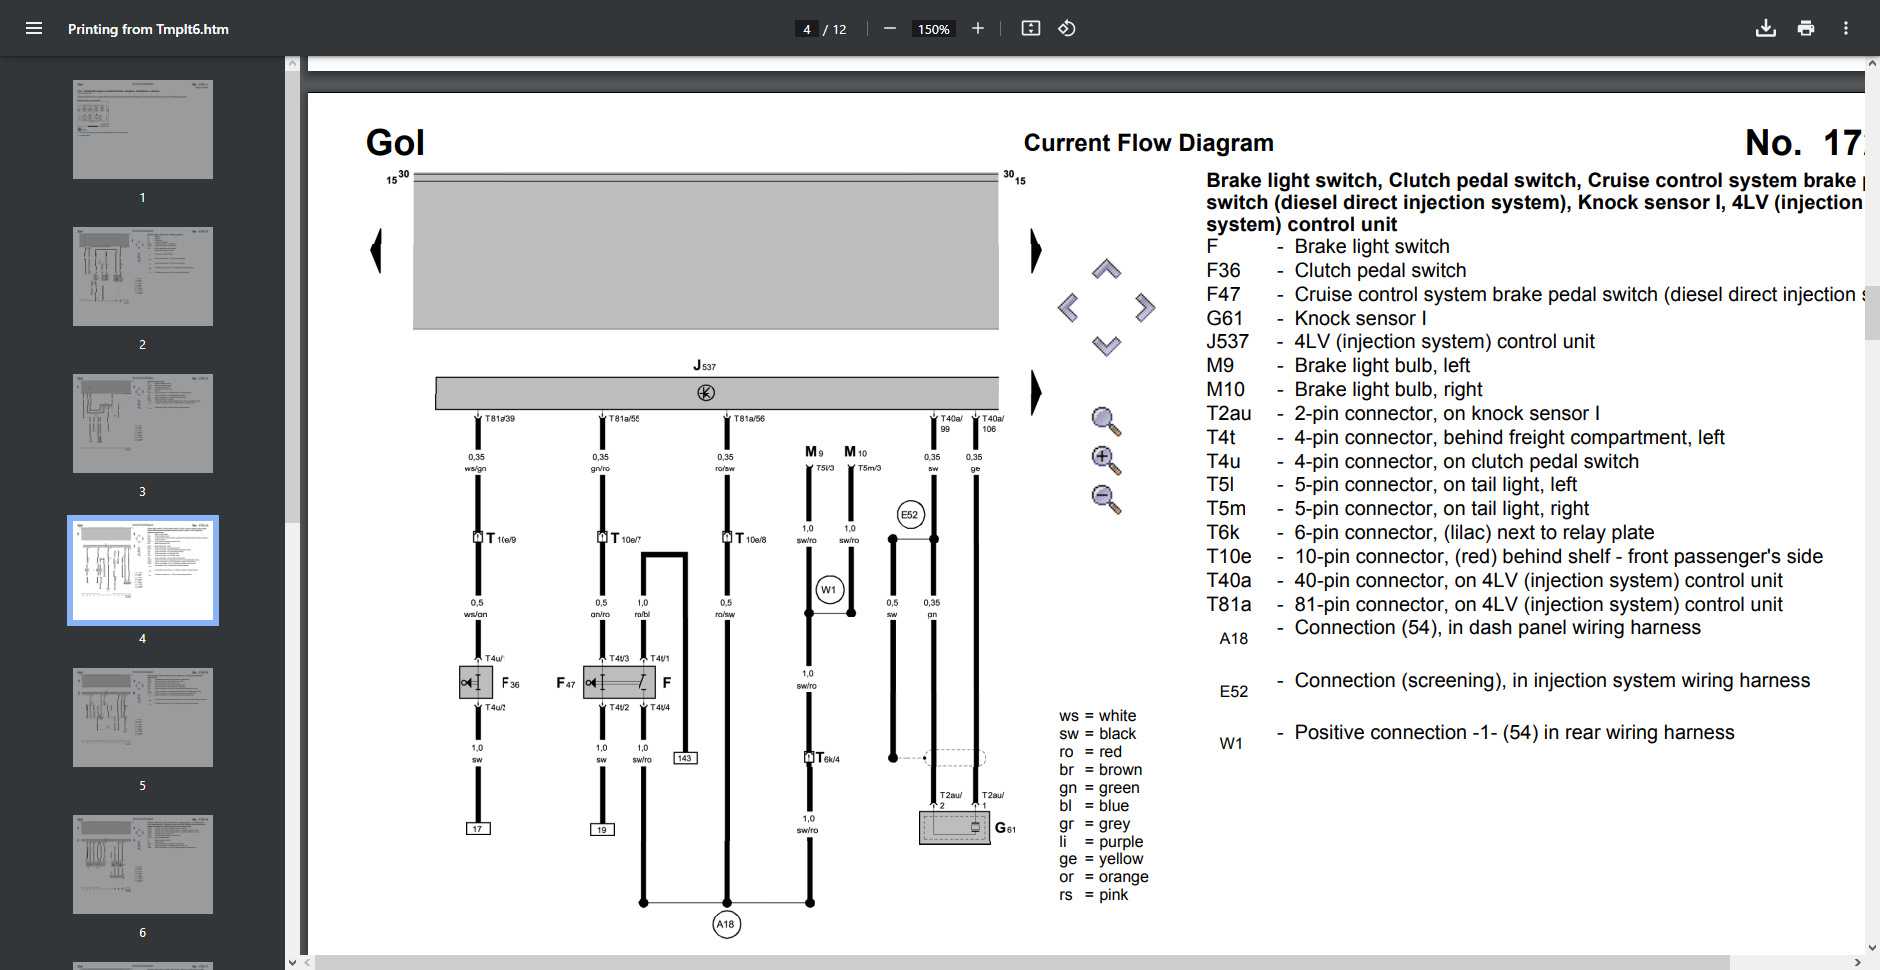The height and width of the screenshot is (970, 1880).
Task: Click 'Clutch pedal switch' legend entry
Action: click(1380, 270)
